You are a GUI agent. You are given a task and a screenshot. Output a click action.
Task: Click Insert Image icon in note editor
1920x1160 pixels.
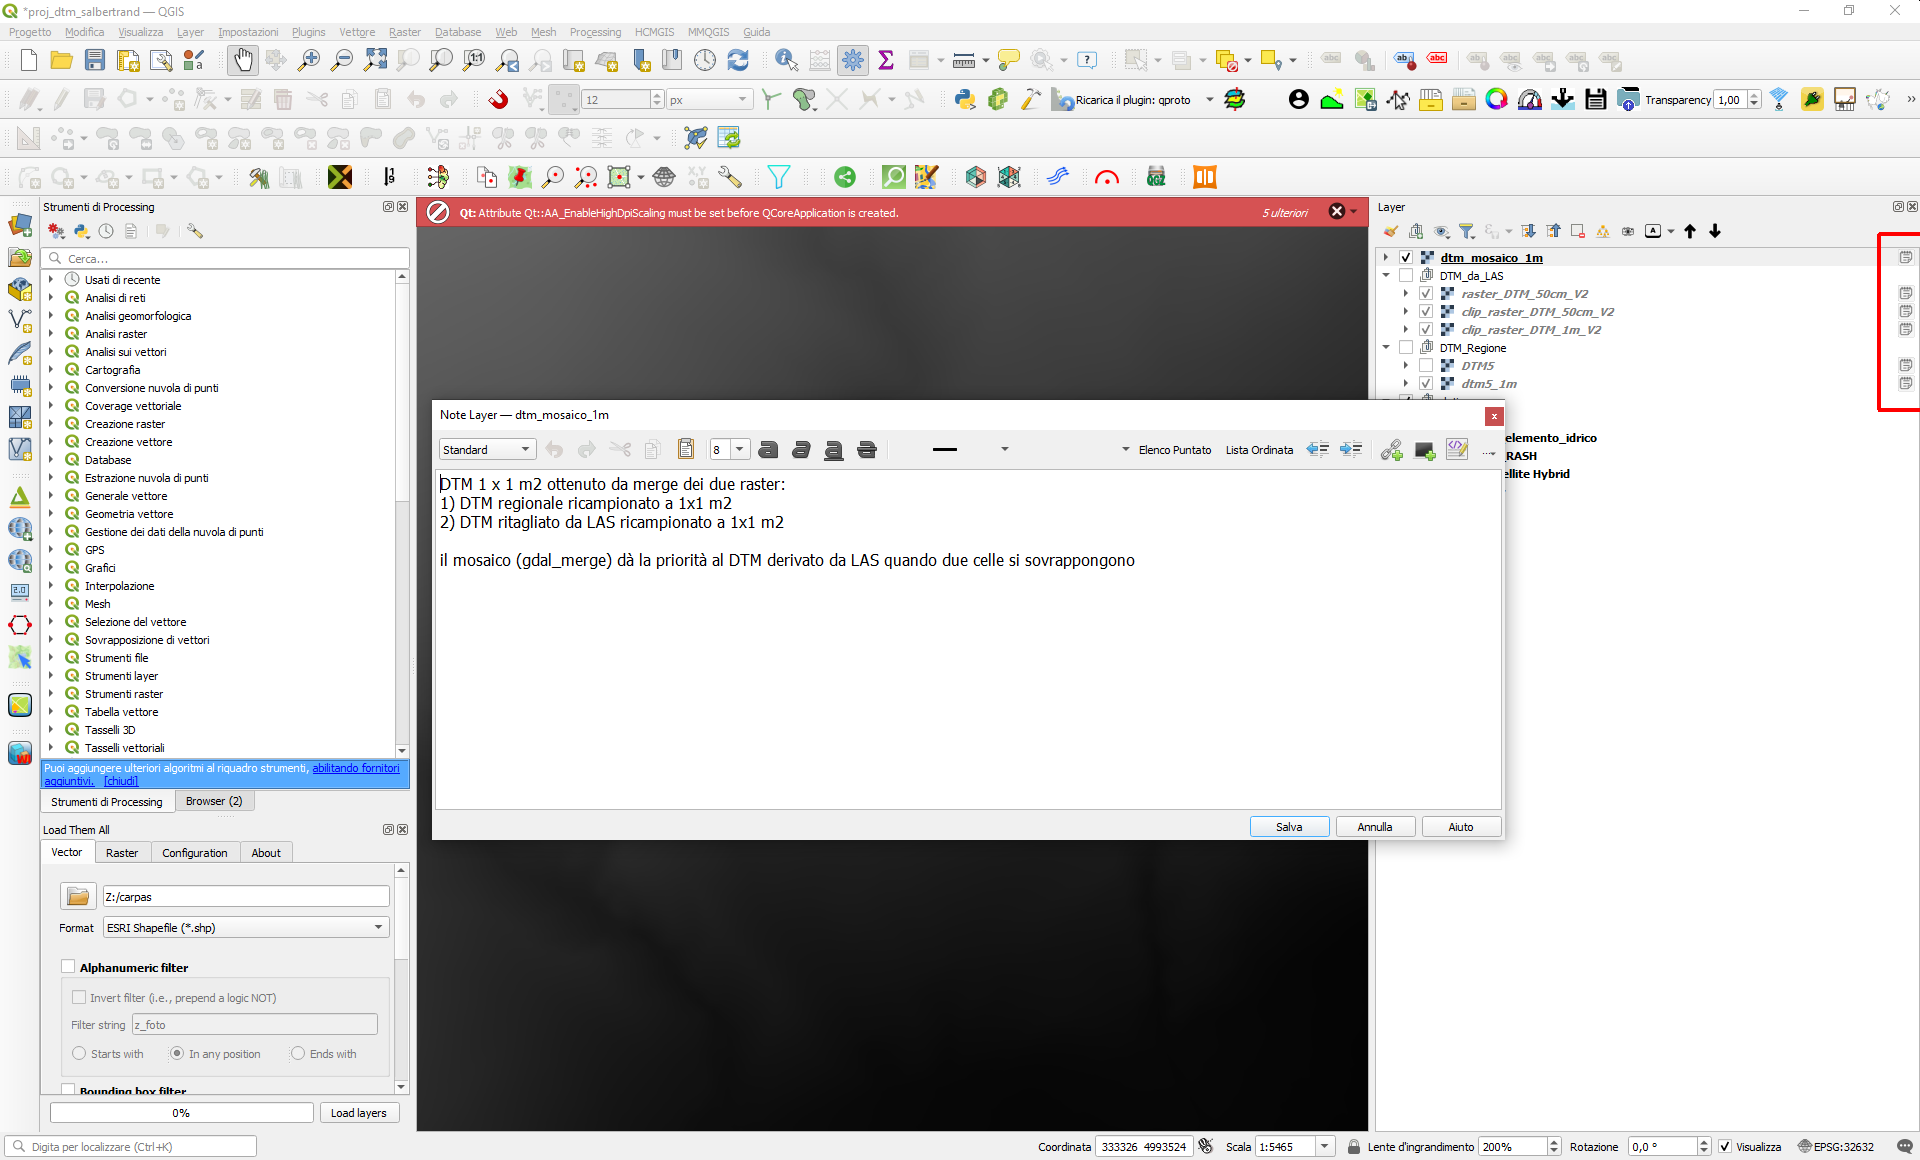coord(1425,450)
